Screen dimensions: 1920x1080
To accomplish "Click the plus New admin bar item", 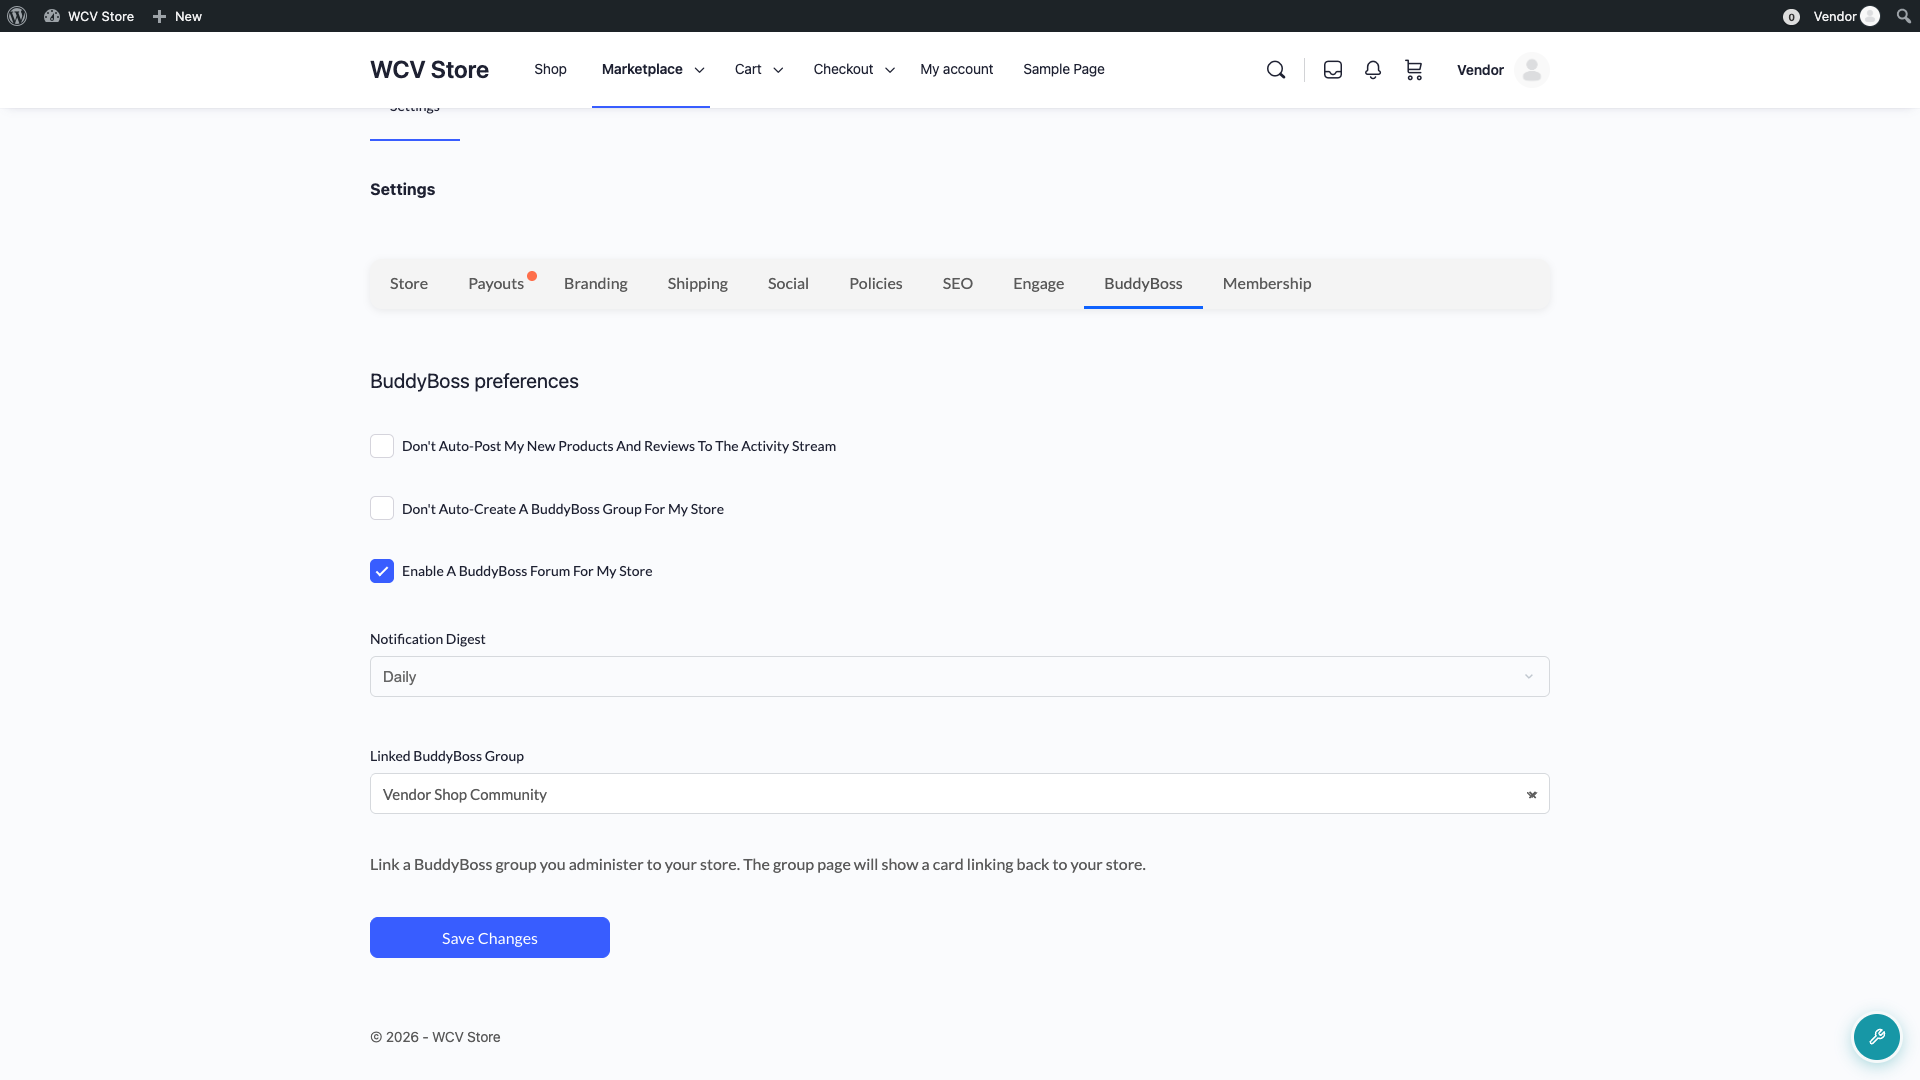I will pos(177,16).
